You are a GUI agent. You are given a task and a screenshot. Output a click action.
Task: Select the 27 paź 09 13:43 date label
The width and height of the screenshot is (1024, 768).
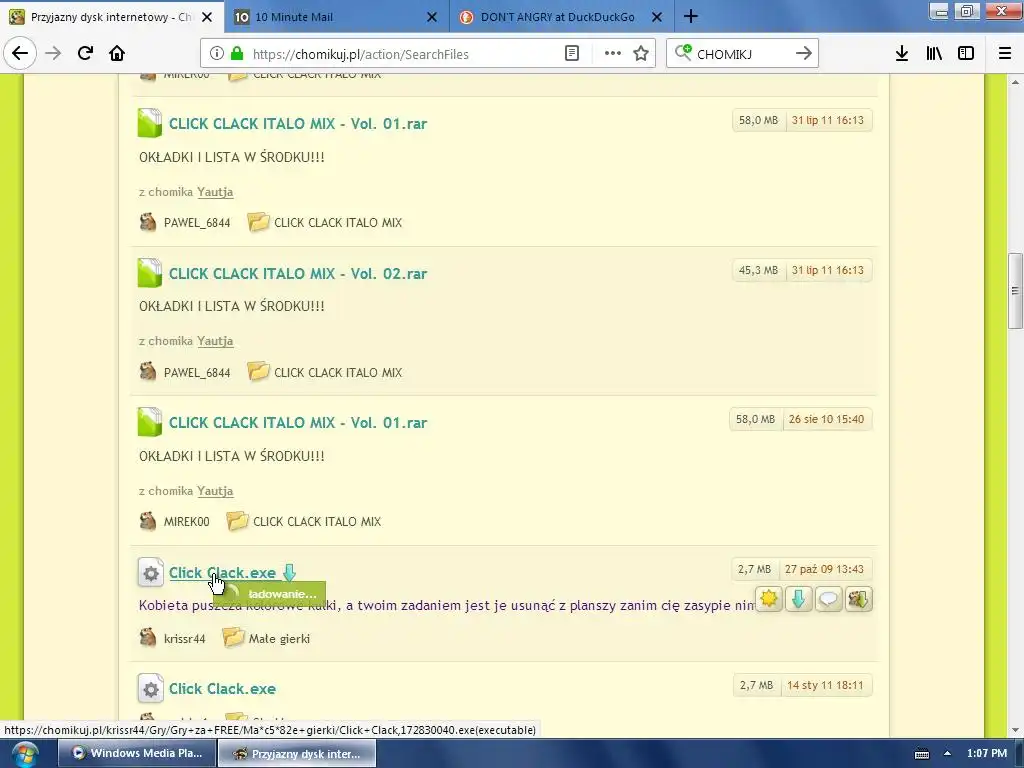tap(824, 569)
